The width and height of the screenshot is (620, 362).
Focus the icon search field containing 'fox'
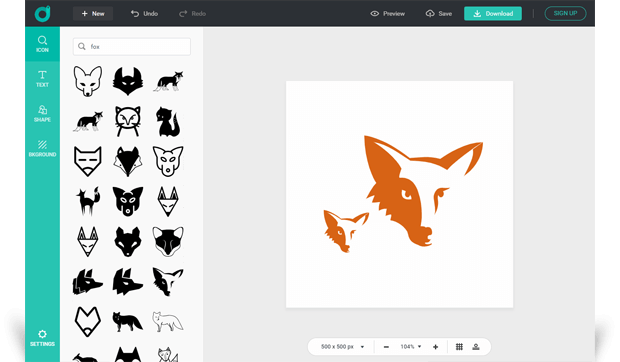(132, 47)
